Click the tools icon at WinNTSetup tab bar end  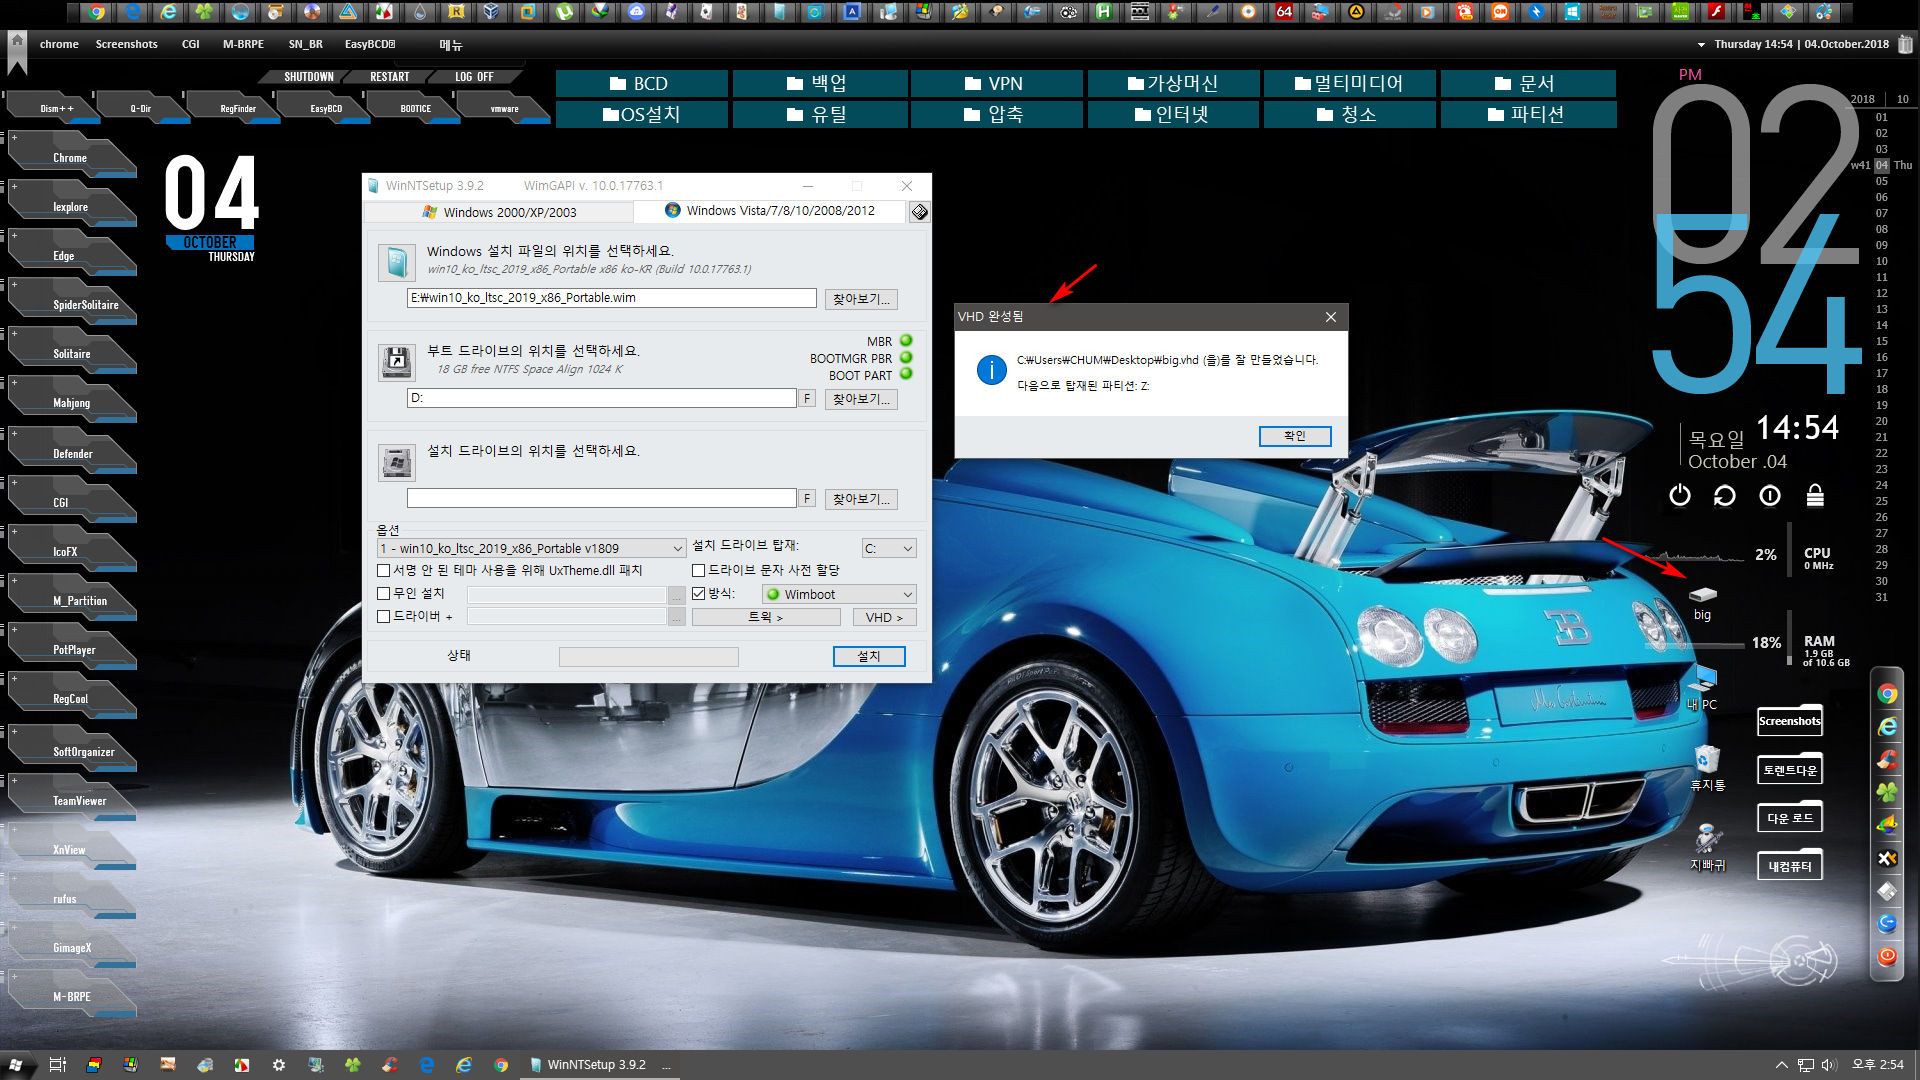click(919, 212)
